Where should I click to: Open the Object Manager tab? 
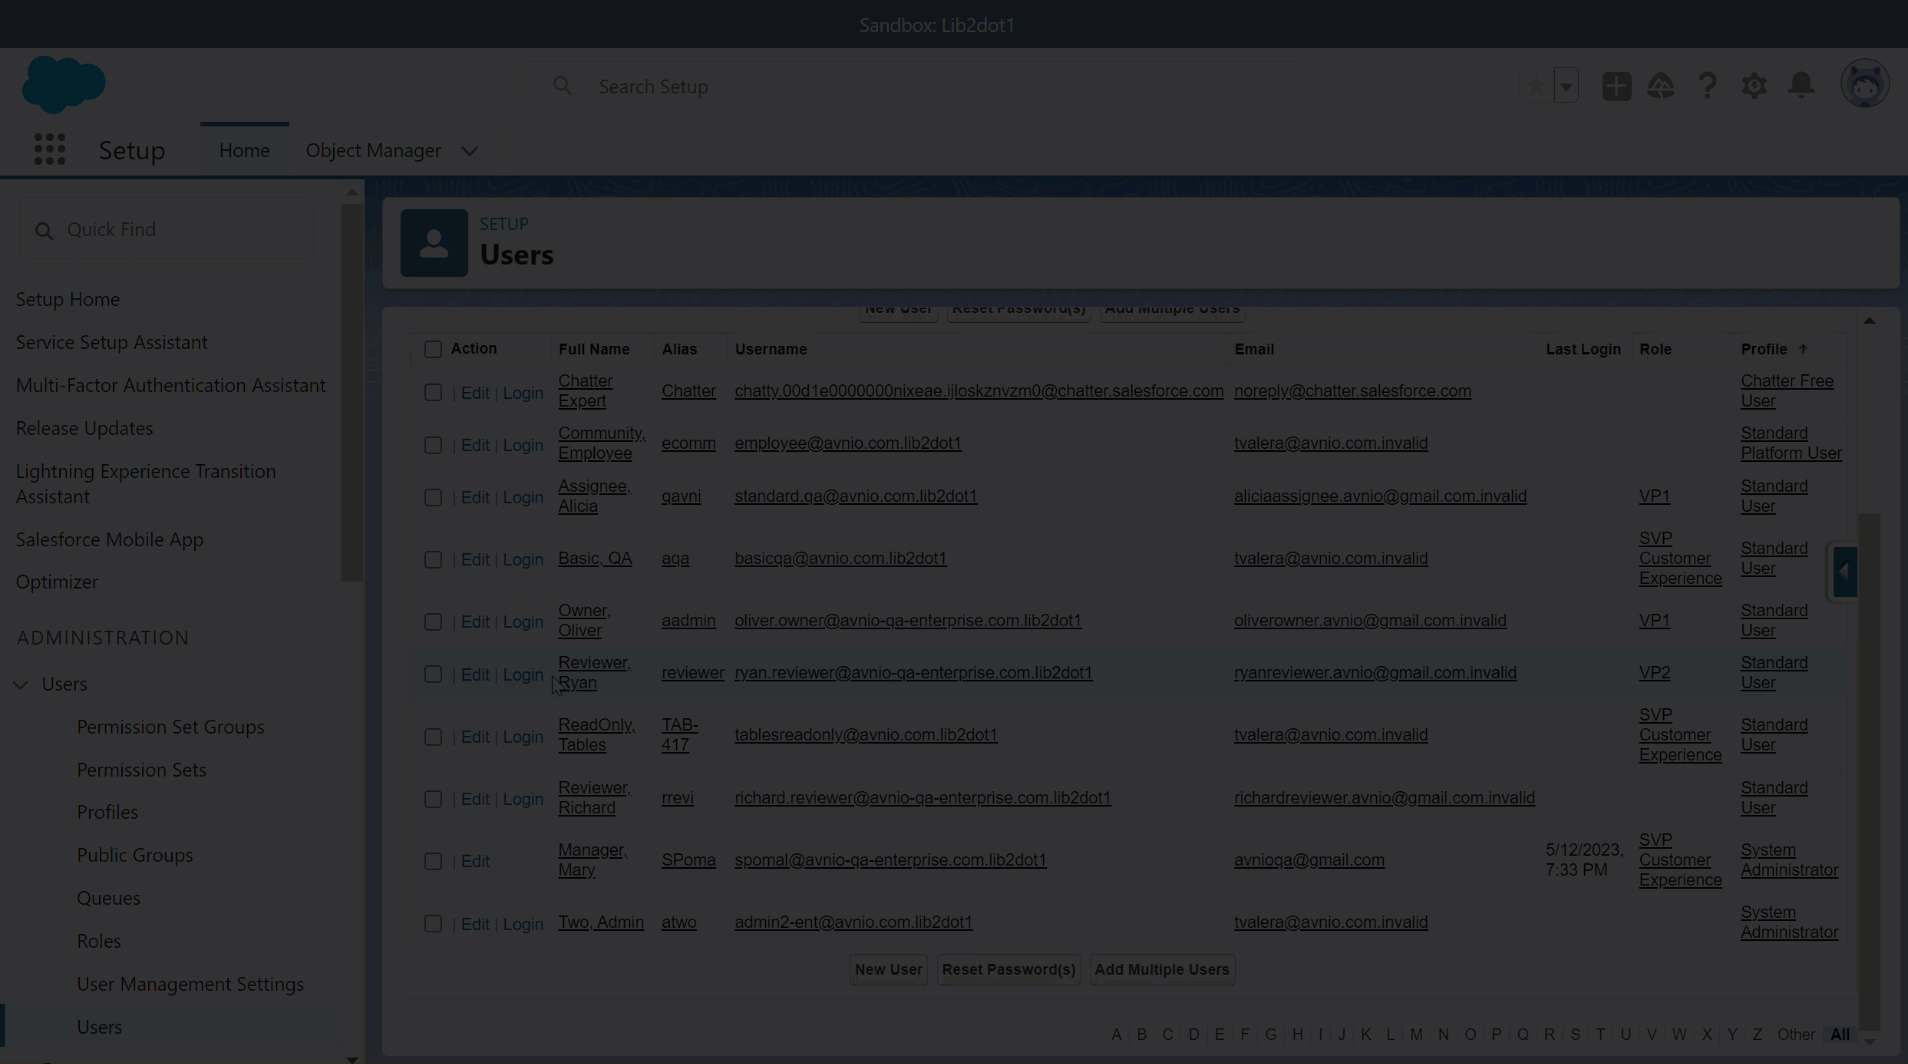tap(373, 150)
